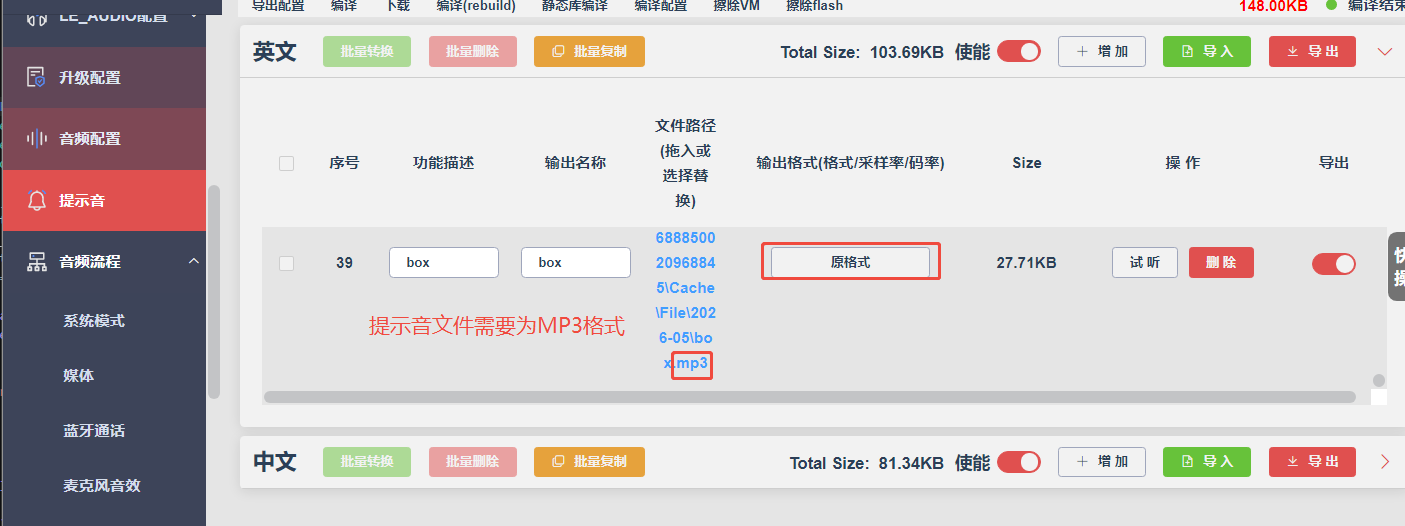Click green 导入 in the 英文 section

(1207, 51)
